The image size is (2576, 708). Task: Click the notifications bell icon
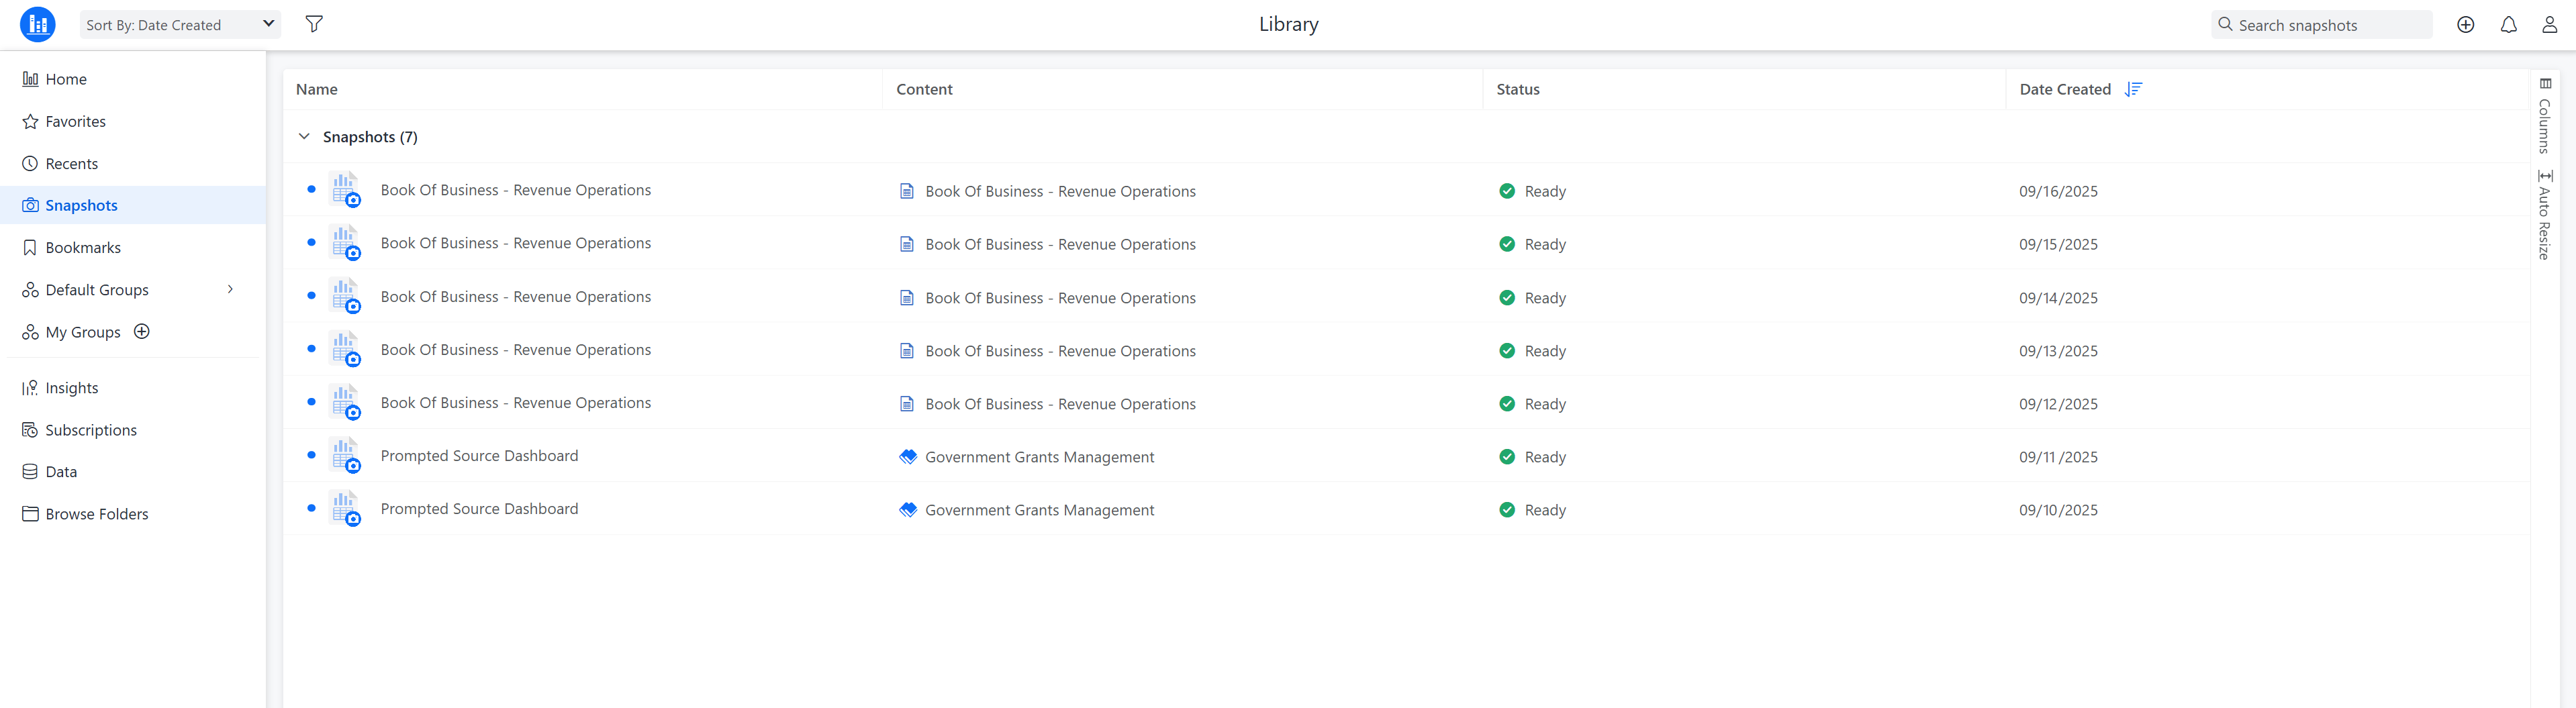tap(2508, 25)
